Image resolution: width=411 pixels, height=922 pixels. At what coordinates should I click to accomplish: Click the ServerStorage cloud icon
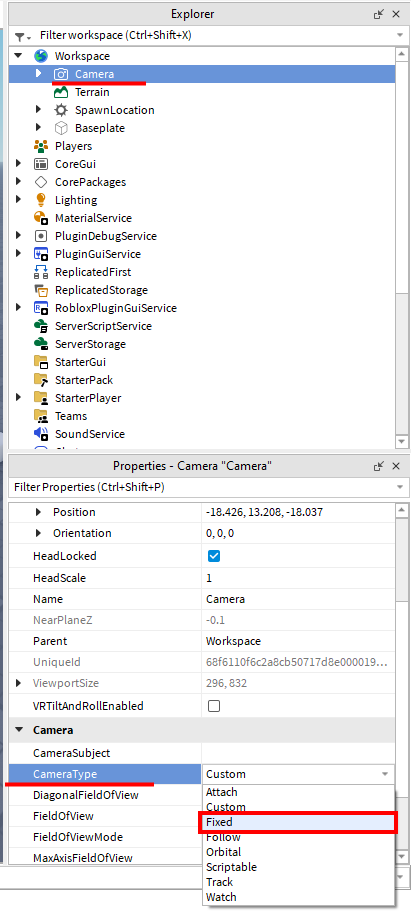point(41,344)
